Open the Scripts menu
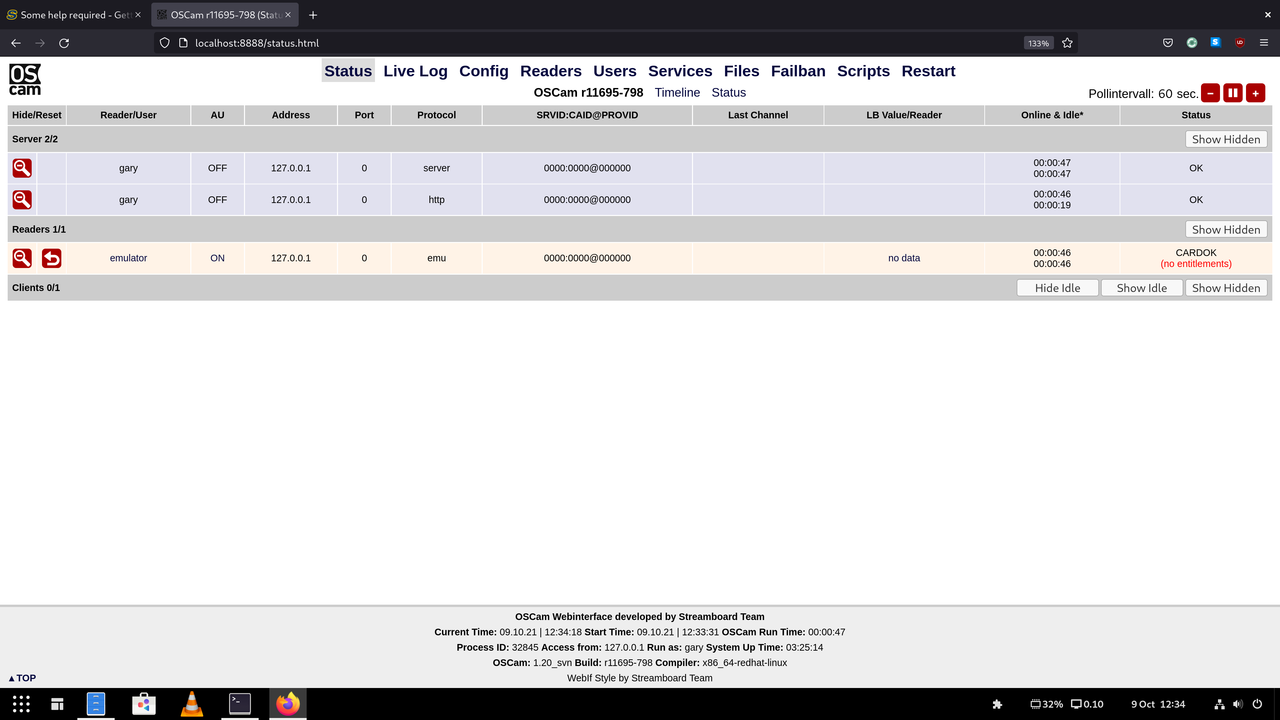The image size is (1280, 720). point(864,71)
